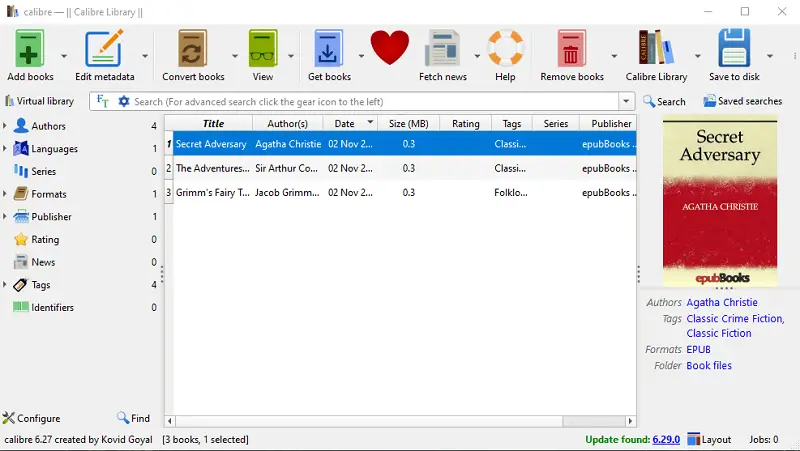Open the EPUB format link
The image size is (800, 451).
pyautogui.click(x=698, y=349)
